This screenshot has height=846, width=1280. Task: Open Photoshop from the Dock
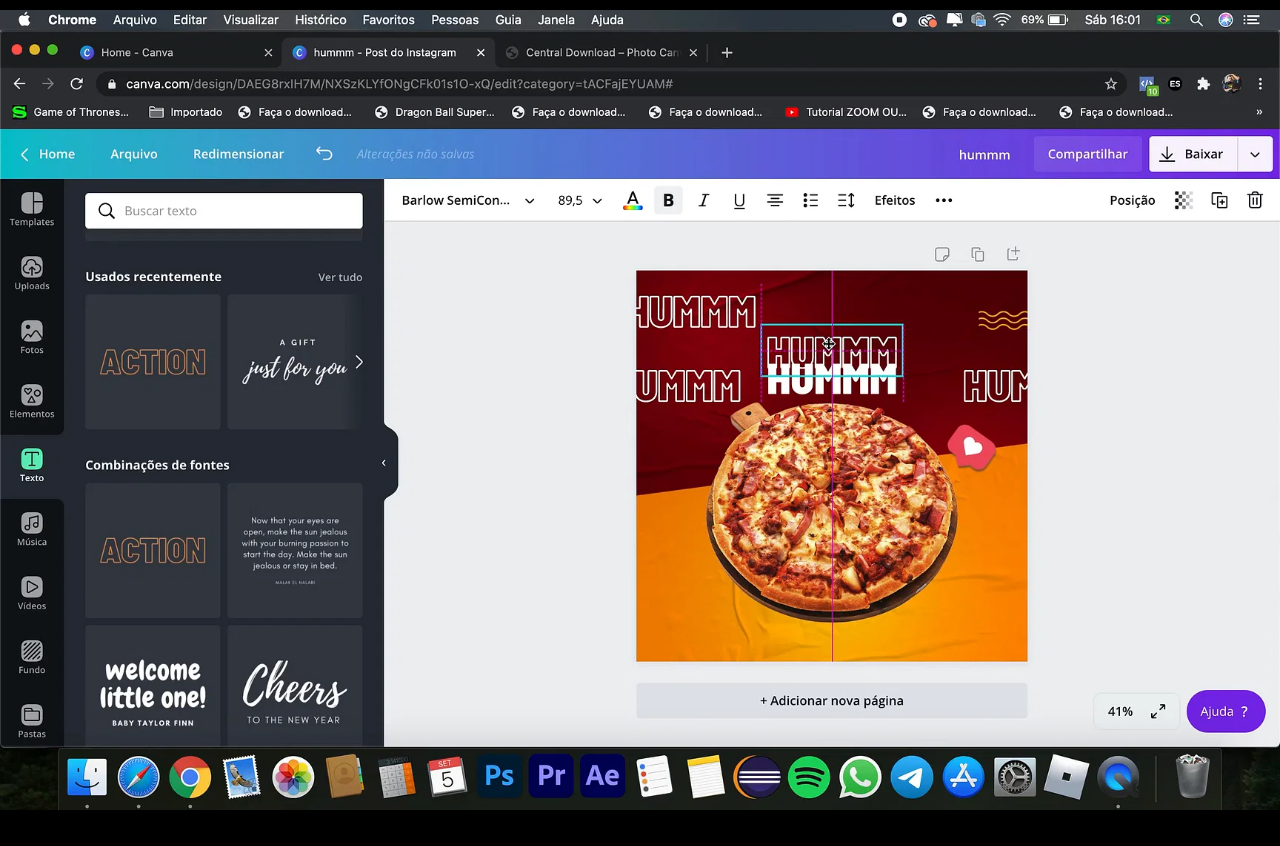pos(499,776)
